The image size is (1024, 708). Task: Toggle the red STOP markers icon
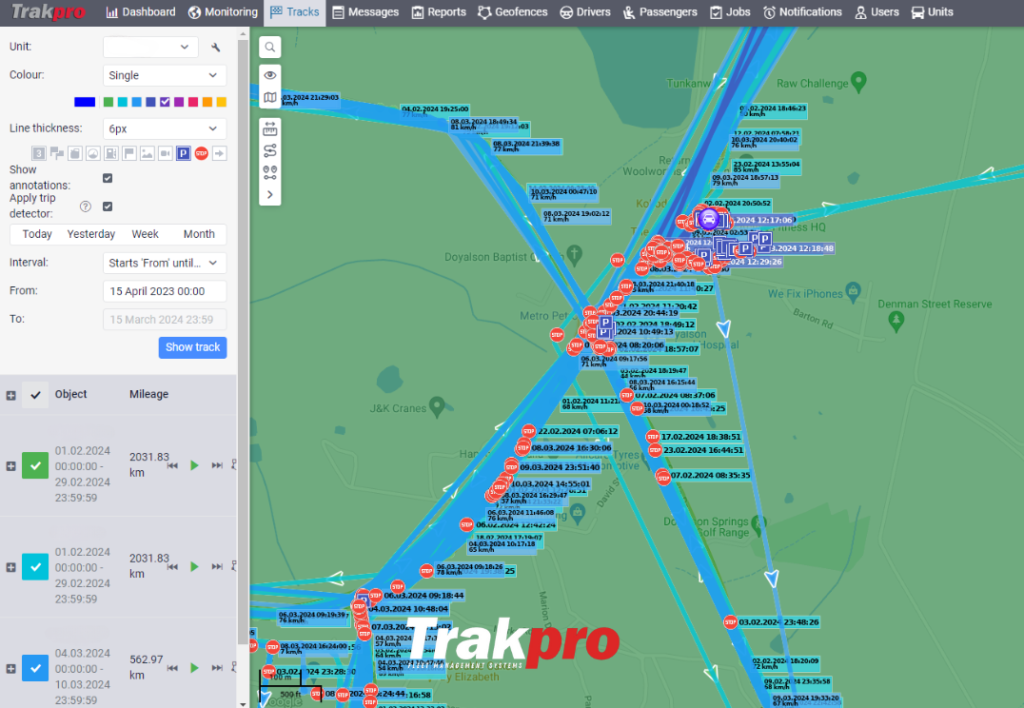pyautogui.click(x=201, y=153)
